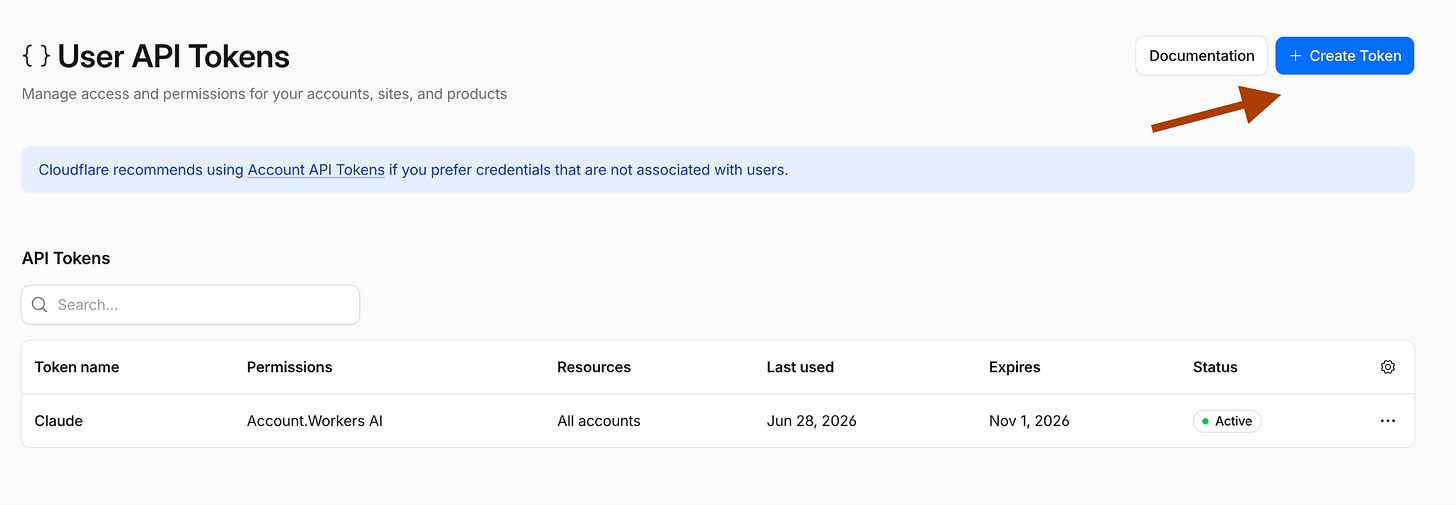Image resolution: width=1456 pixels, height=505 pixels.
Task: Open the Documentation page
Action: (x=1201, y=56)
